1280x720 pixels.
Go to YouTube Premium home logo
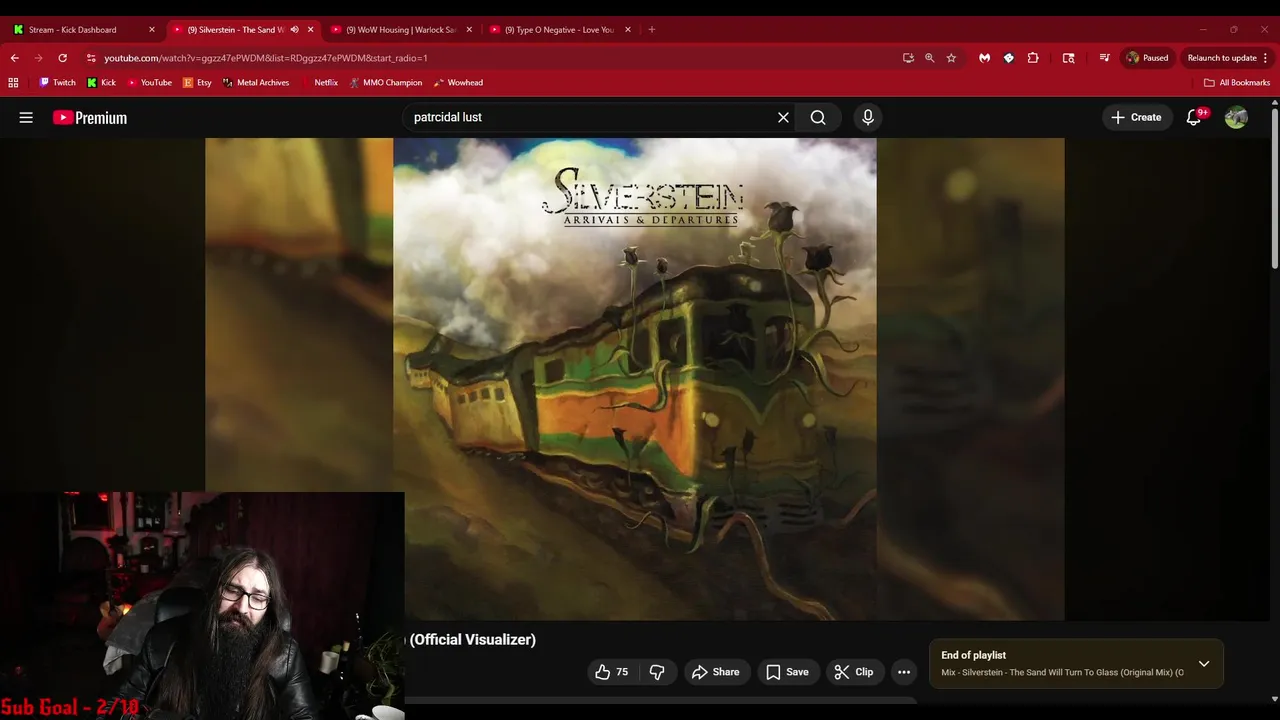click(90, 117)
